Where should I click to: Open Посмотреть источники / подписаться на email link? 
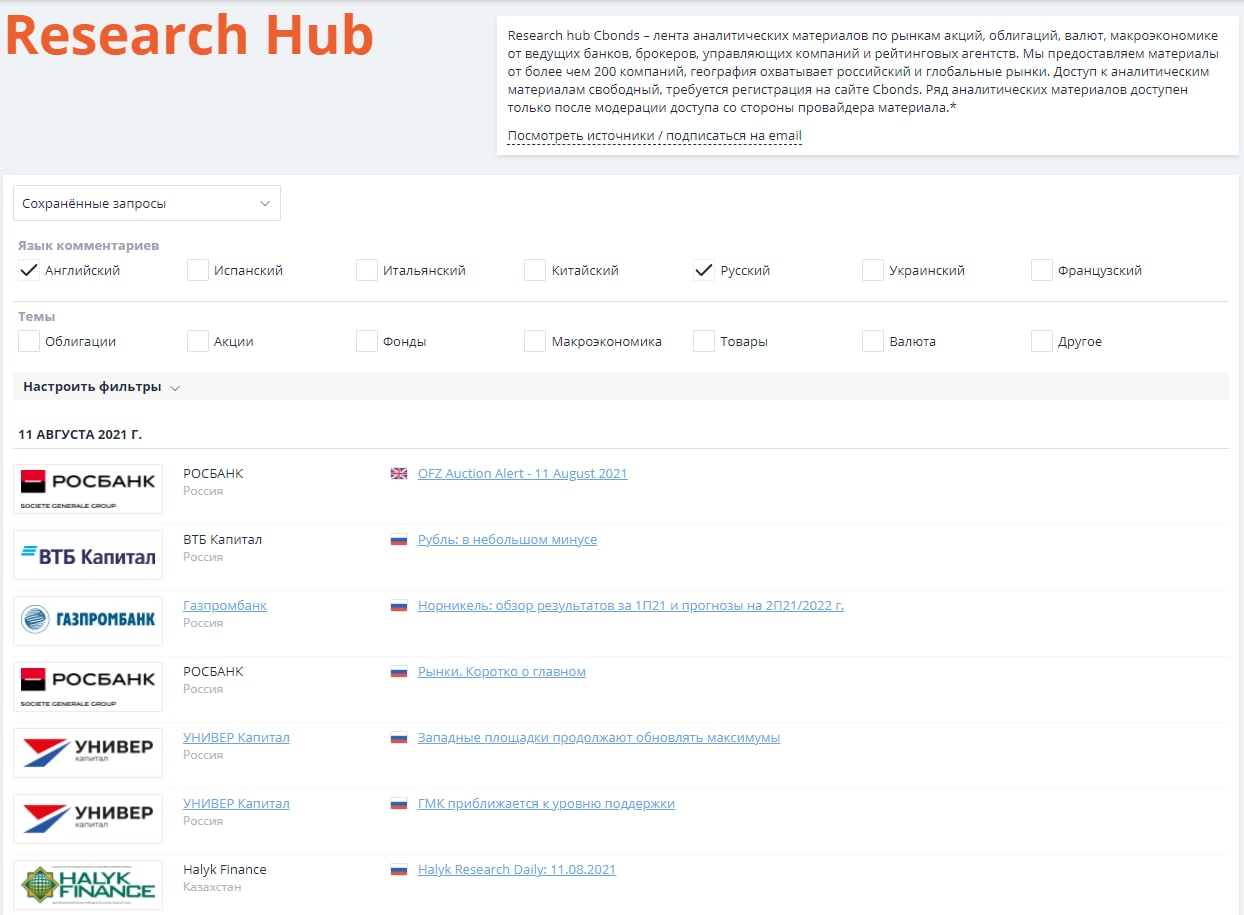coord(654,136)
